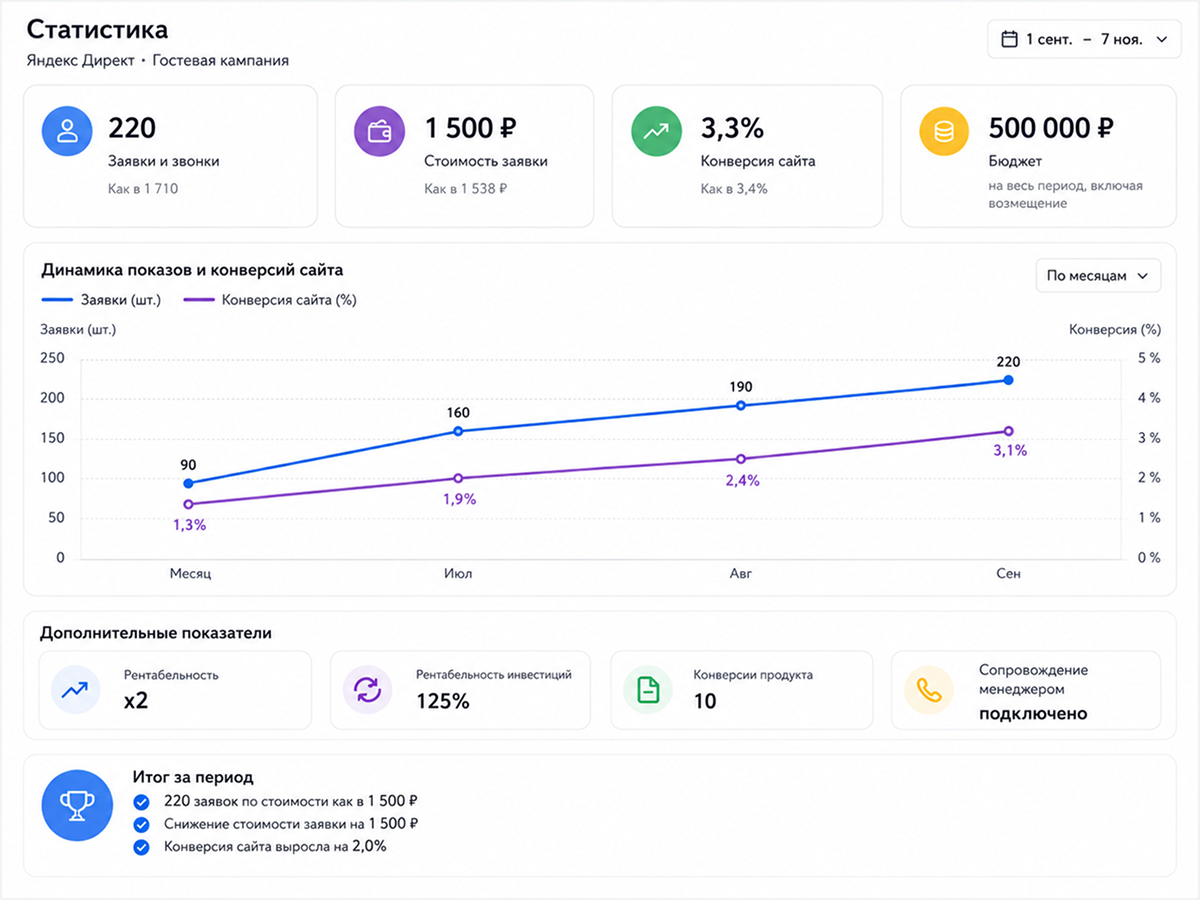
Task: Click the yellow coins icon for Бюджет
Action: [x=944, y=131]
